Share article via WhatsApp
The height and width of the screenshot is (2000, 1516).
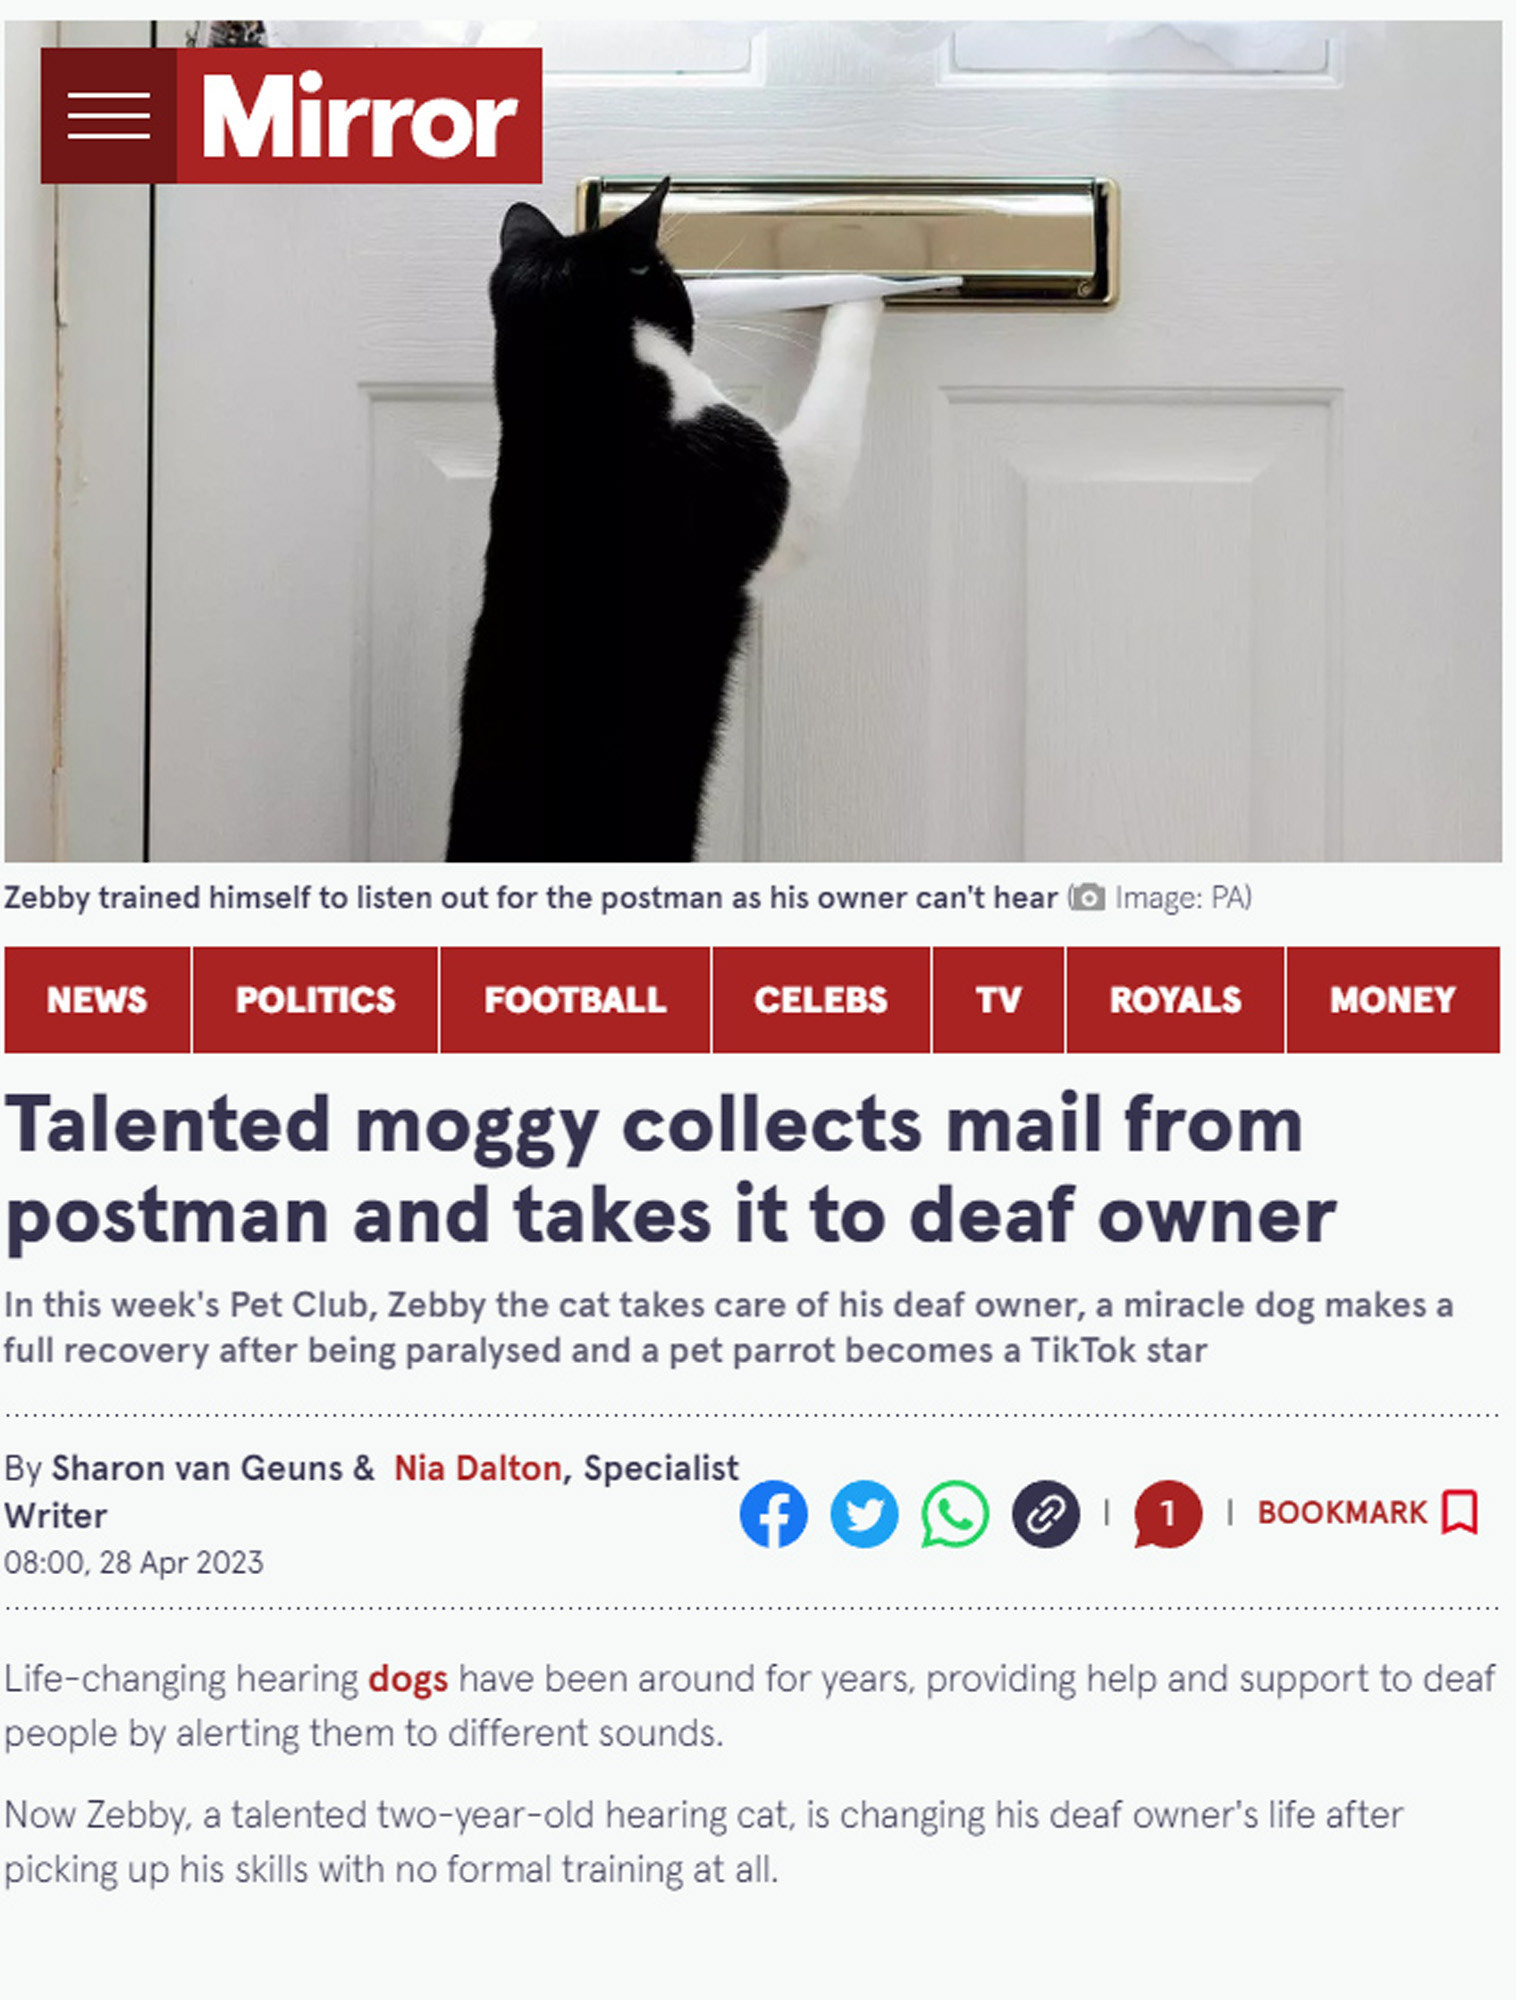[955, 1513]
